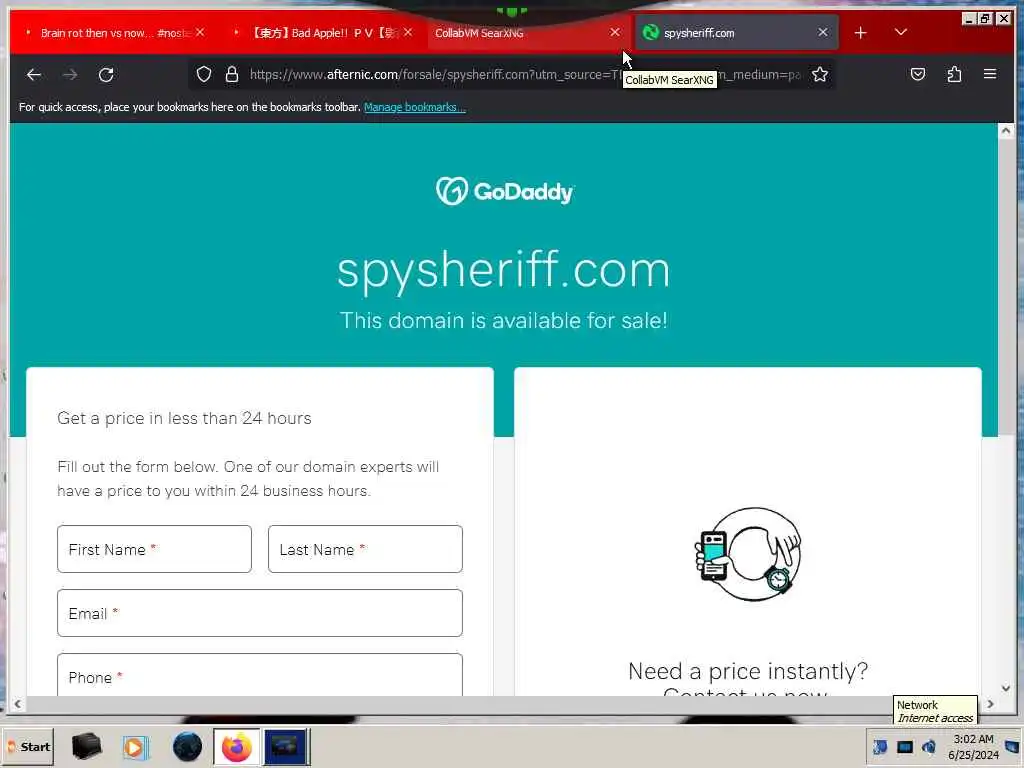Bookmark this page with the star
This screenshot has height=768, width=1024.
pos(820,74)
